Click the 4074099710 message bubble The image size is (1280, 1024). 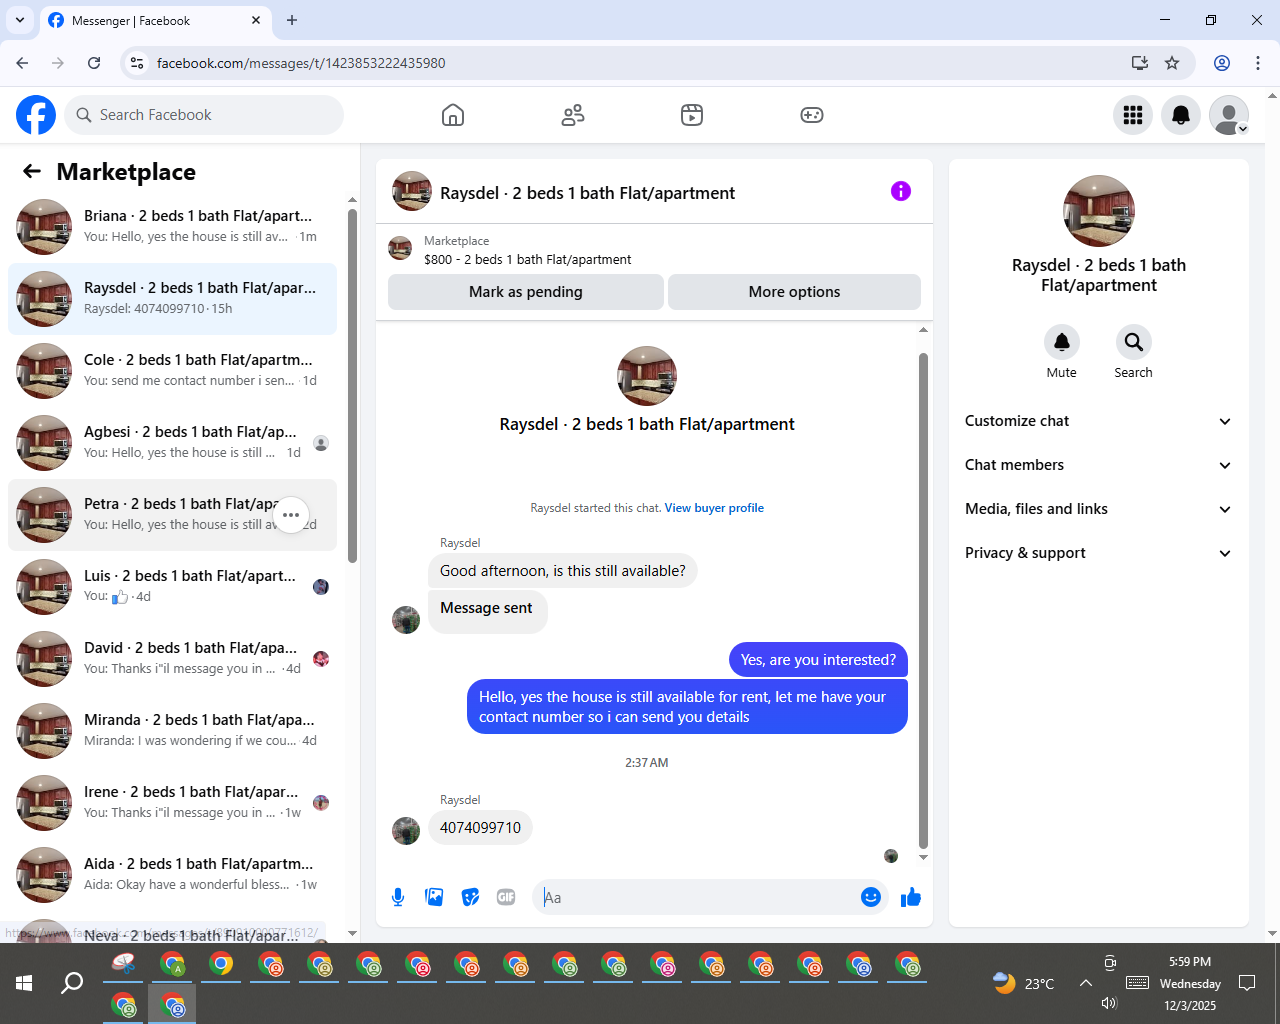(480, 828)
